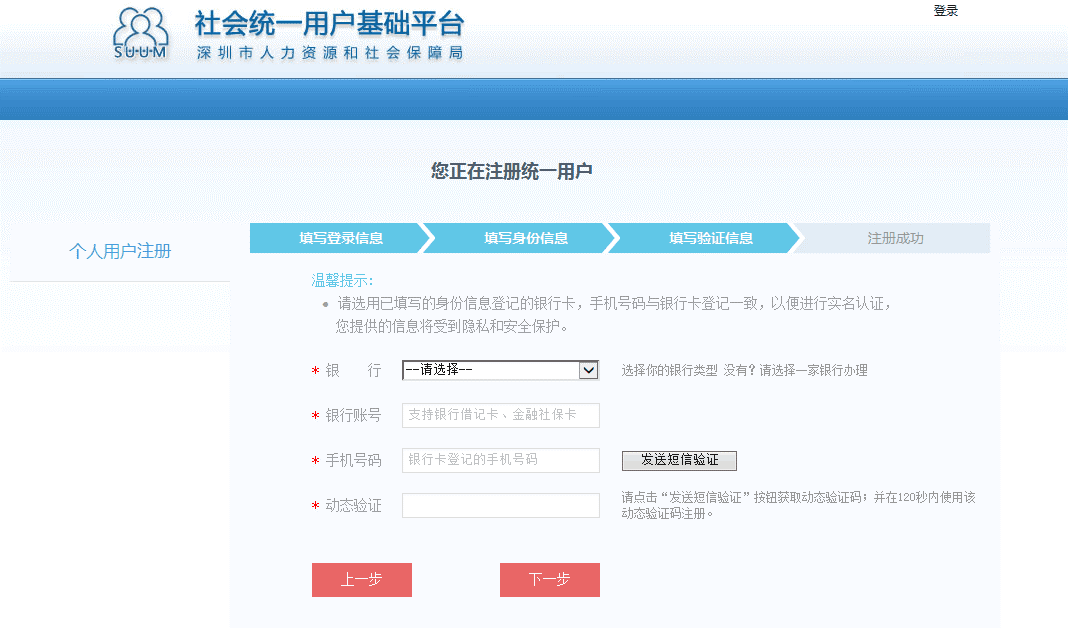Click the 温馨提示 notice heading

(339, 278)
